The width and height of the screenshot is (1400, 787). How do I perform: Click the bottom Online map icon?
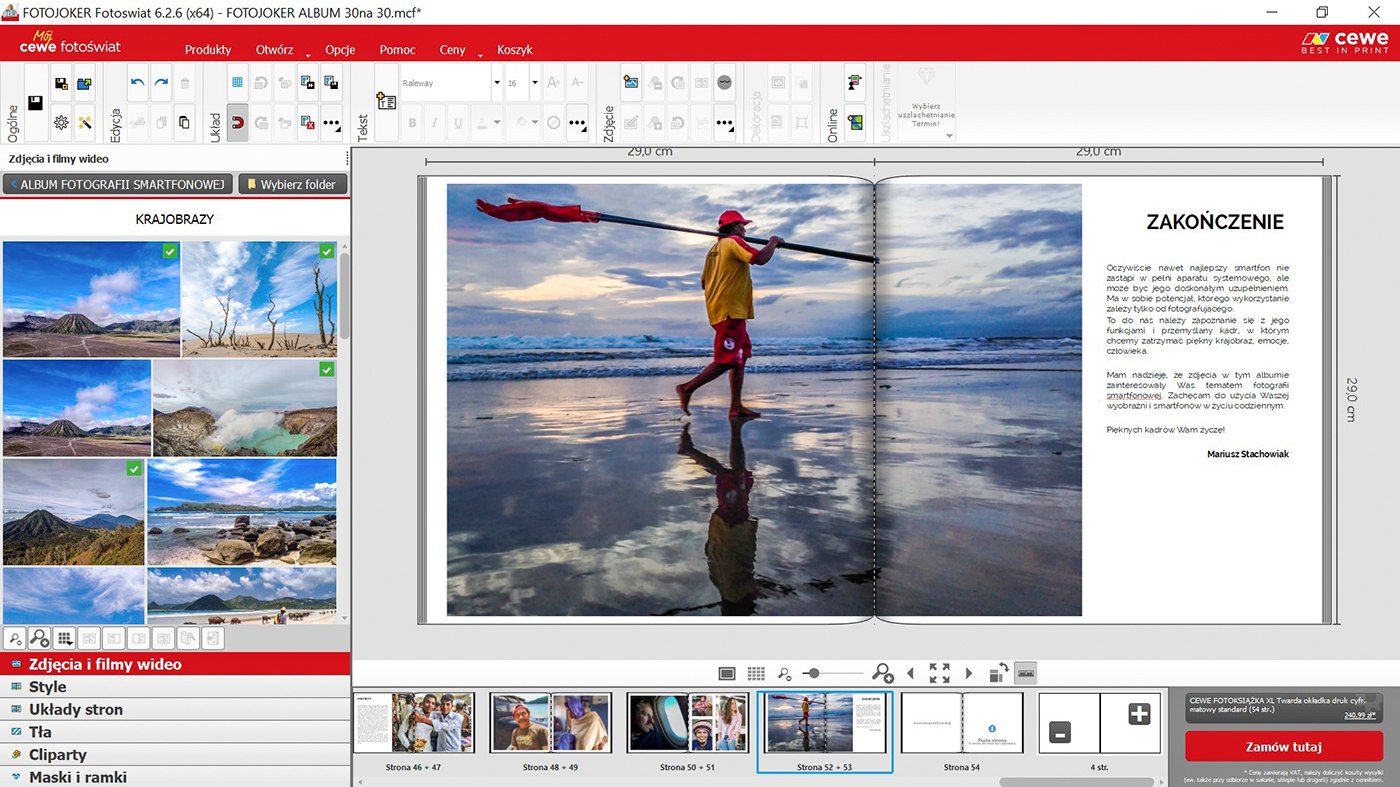click(855, 122)
